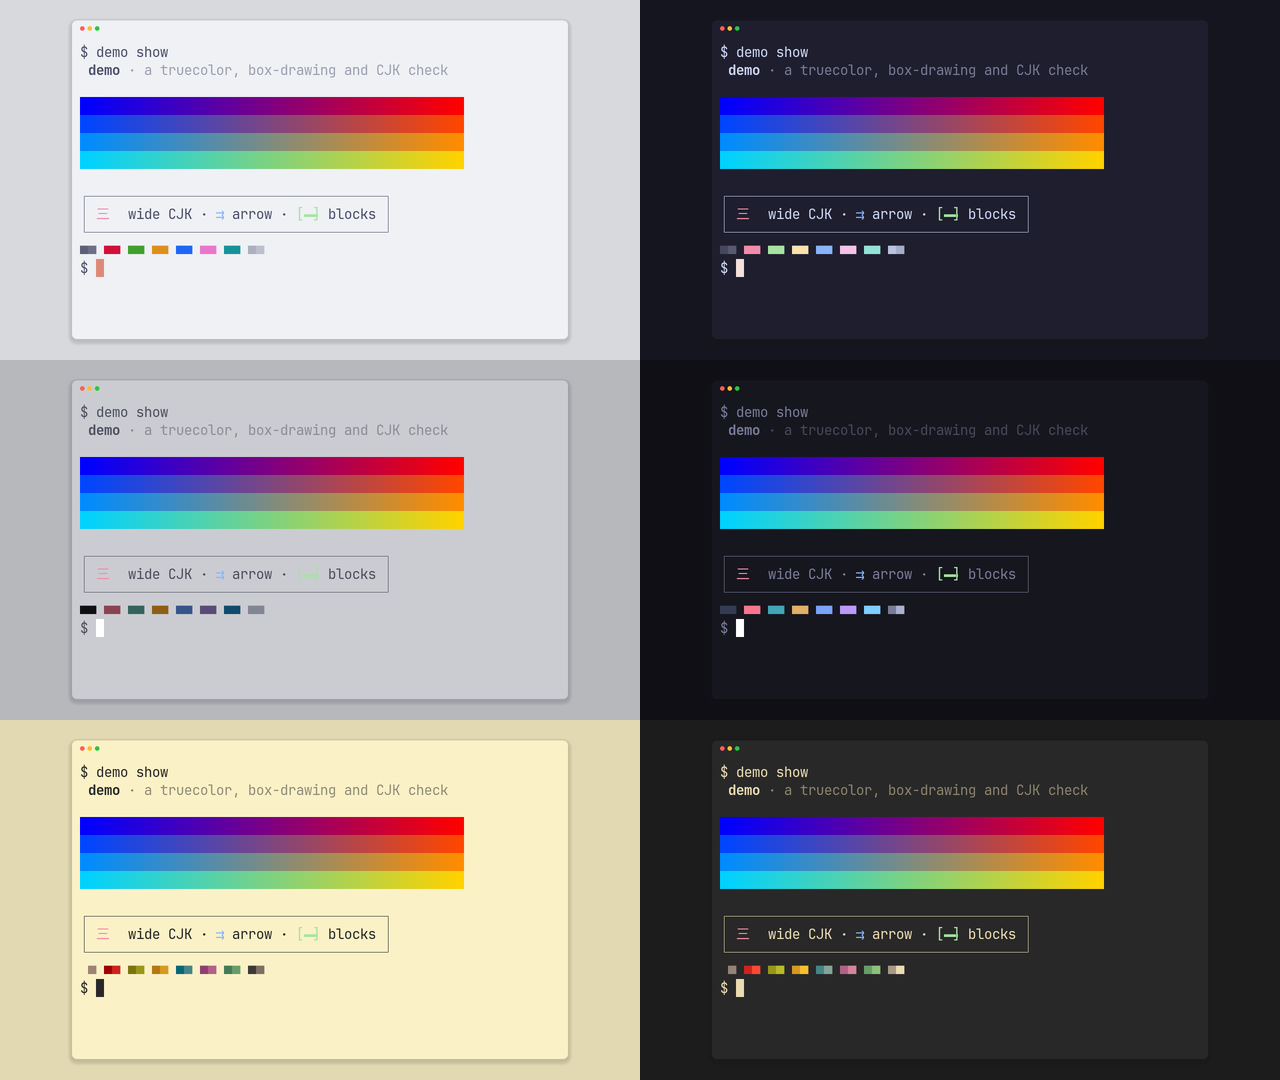The image size is (1280, 1080).
Task: Pick the purple palette swatch in middle-right dark terminal
Action: click(x=848, y=610)
